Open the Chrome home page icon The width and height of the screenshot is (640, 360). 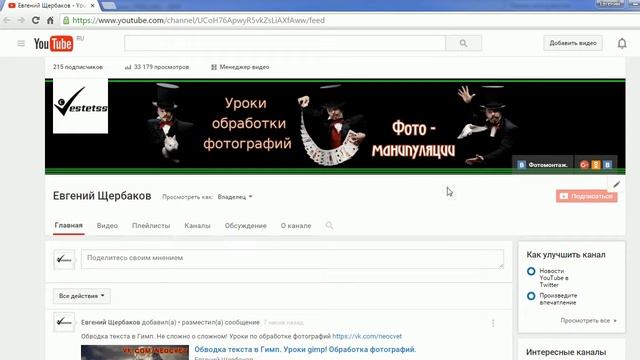(x=50, y=20)
